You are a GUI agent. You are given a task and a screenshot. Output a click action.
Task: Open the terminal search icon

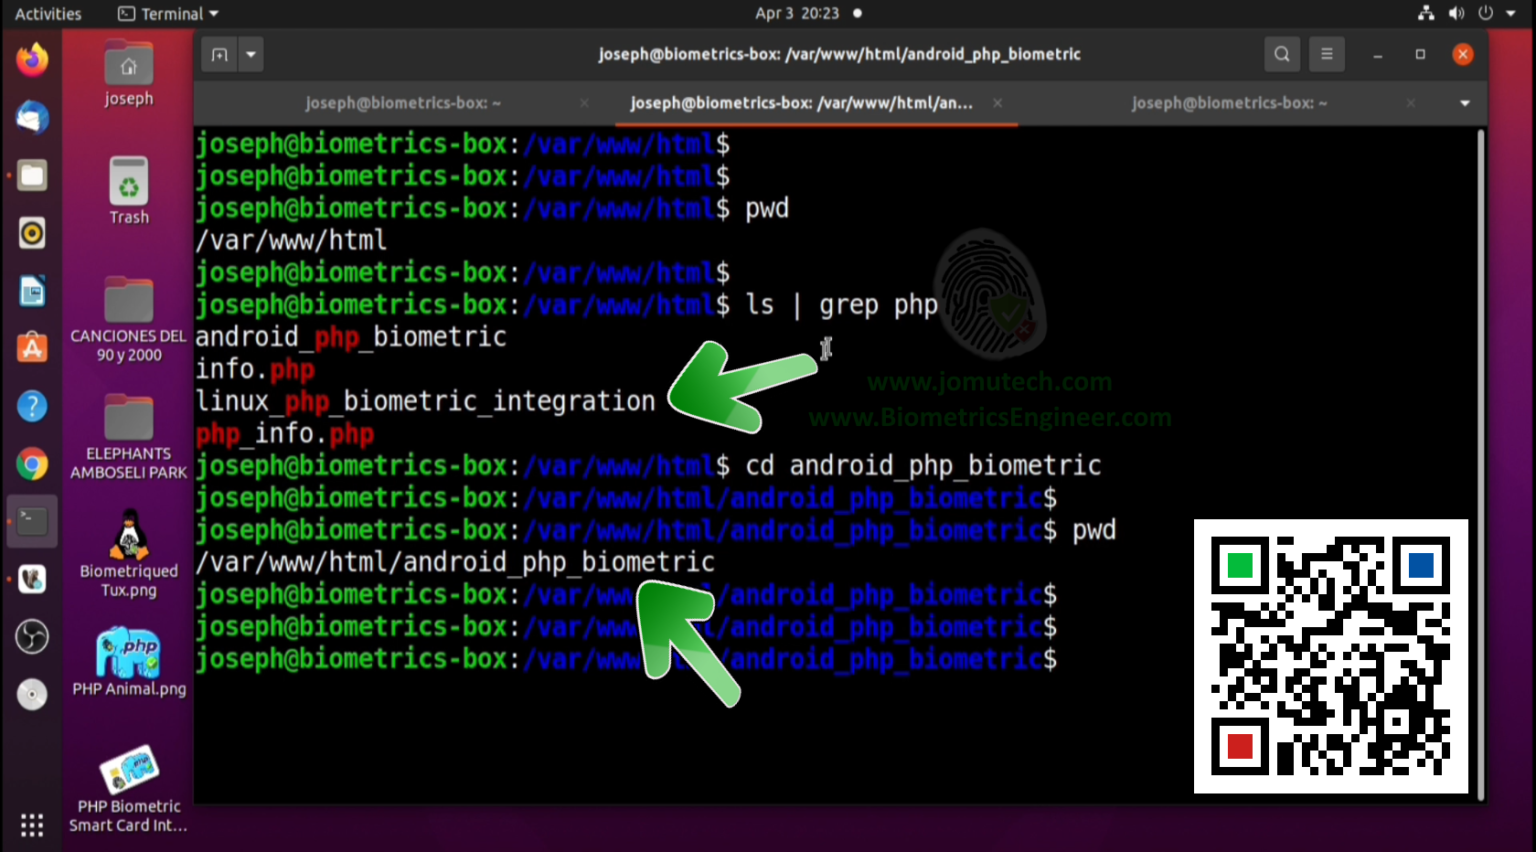pos(1281,54)
